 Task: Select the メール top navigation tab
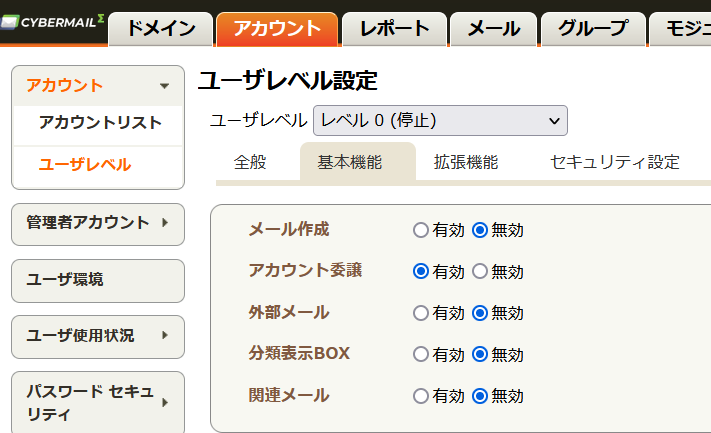(494, 29)
